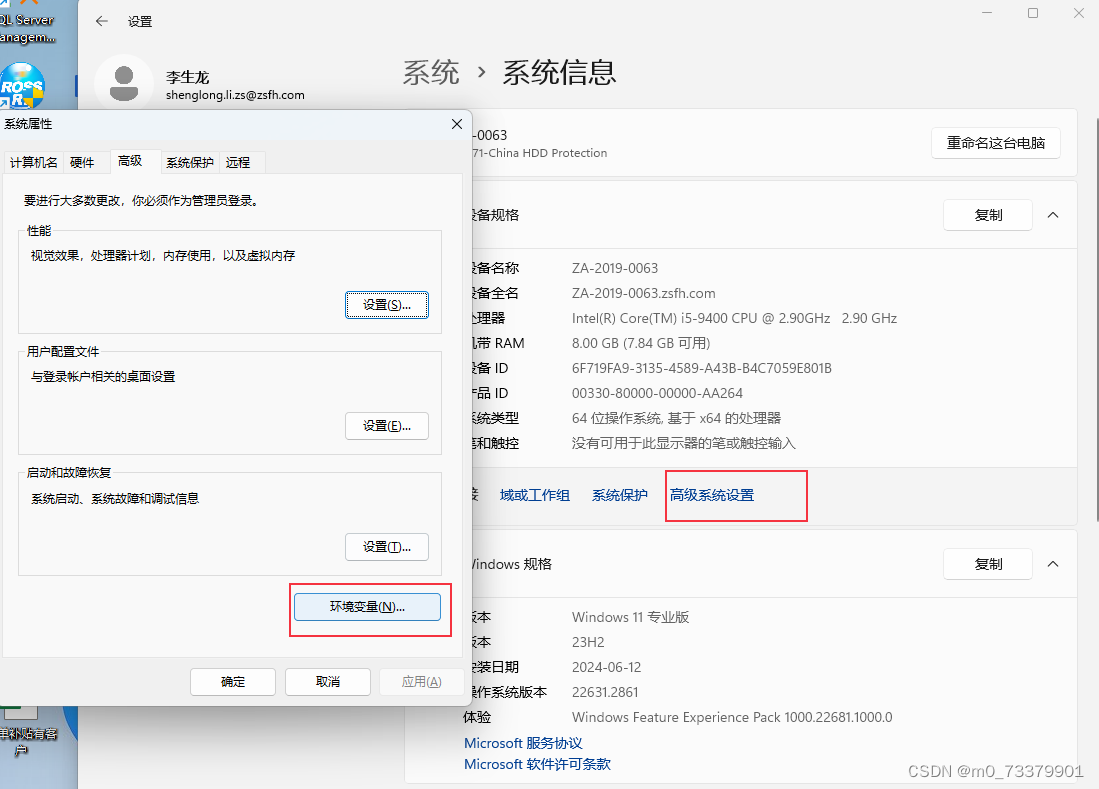Click the Settings window vertical scrollbar
1099x789 pixels.
click(x=1096, y=320)
